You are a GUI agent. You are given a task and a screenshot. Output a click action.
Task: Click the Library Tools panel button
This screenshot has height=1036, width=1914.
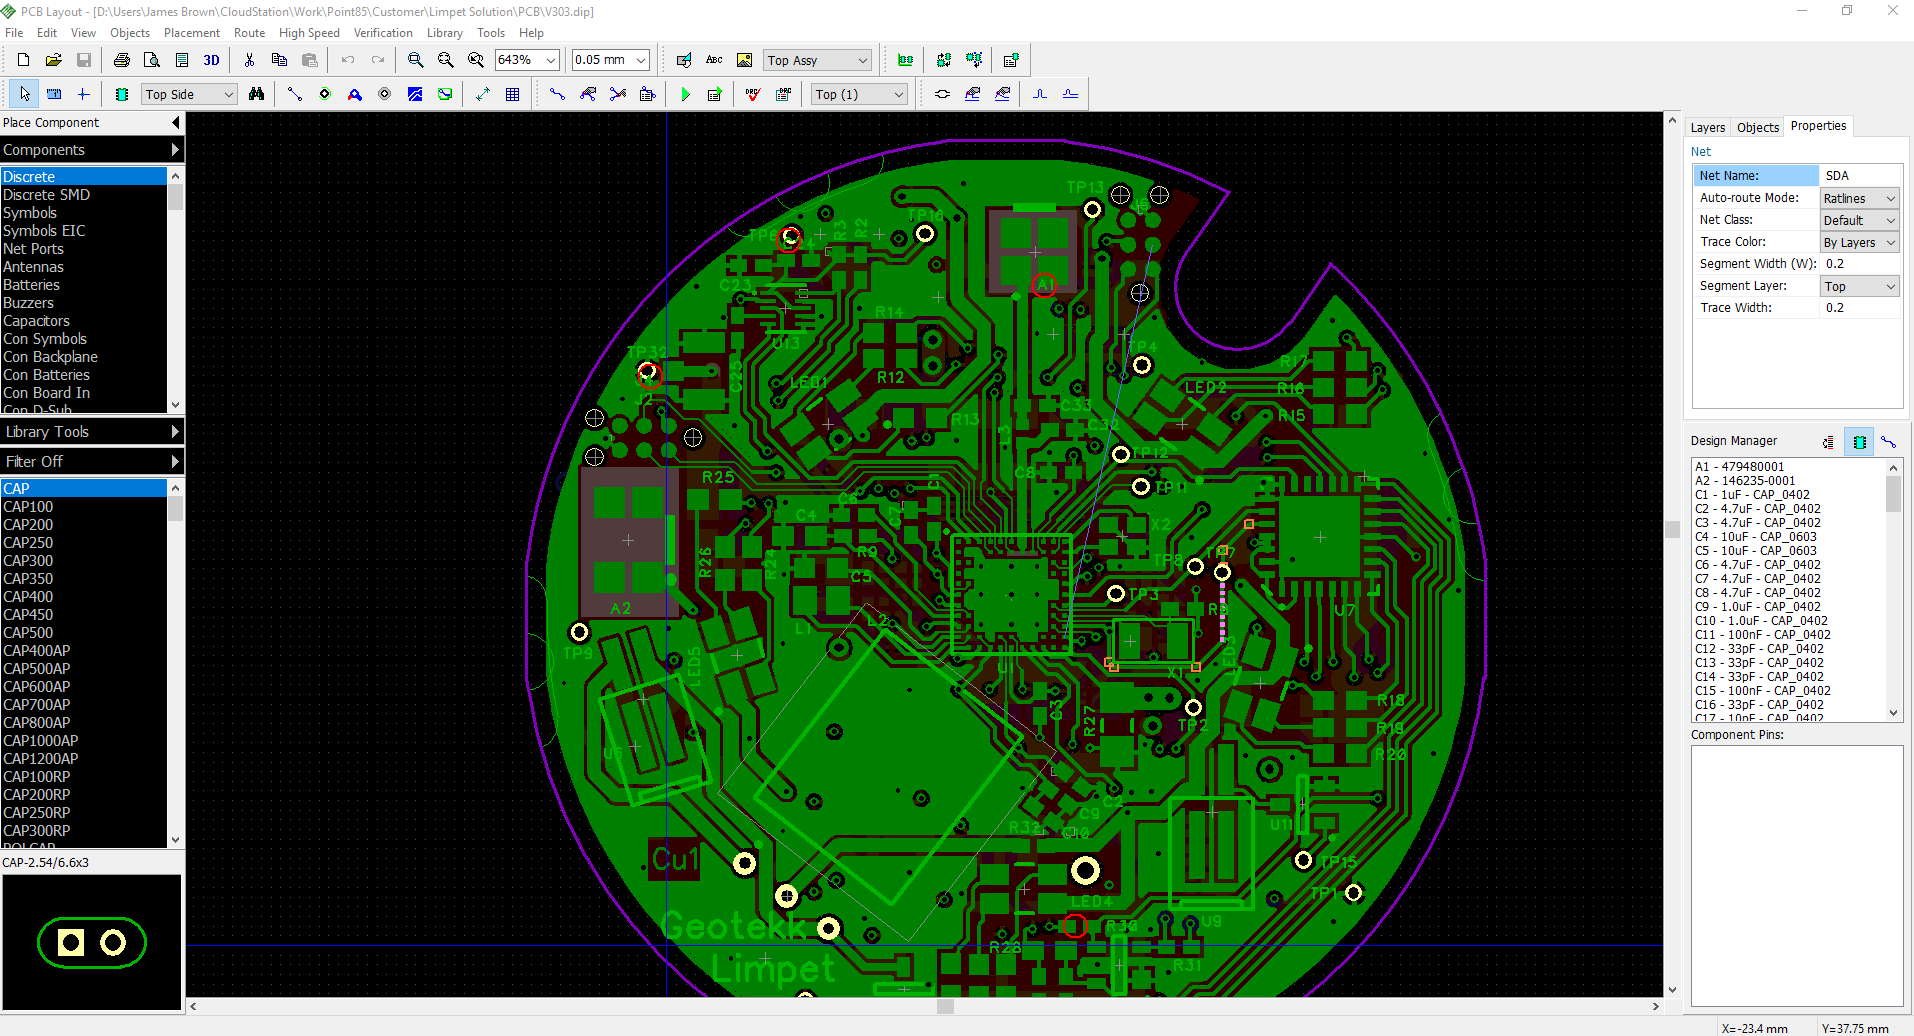coord(92,432)
